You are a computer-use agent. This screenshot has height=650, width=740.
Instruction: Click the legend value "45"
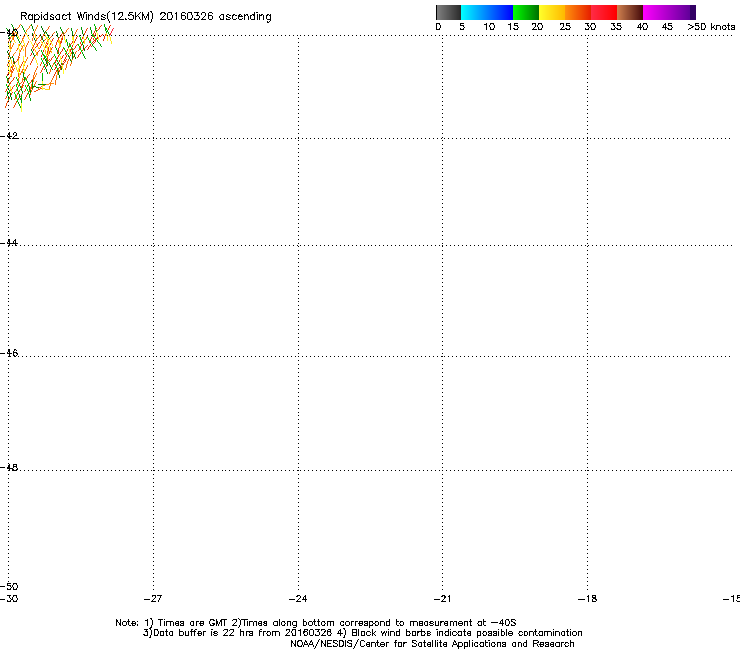point(667,27)
